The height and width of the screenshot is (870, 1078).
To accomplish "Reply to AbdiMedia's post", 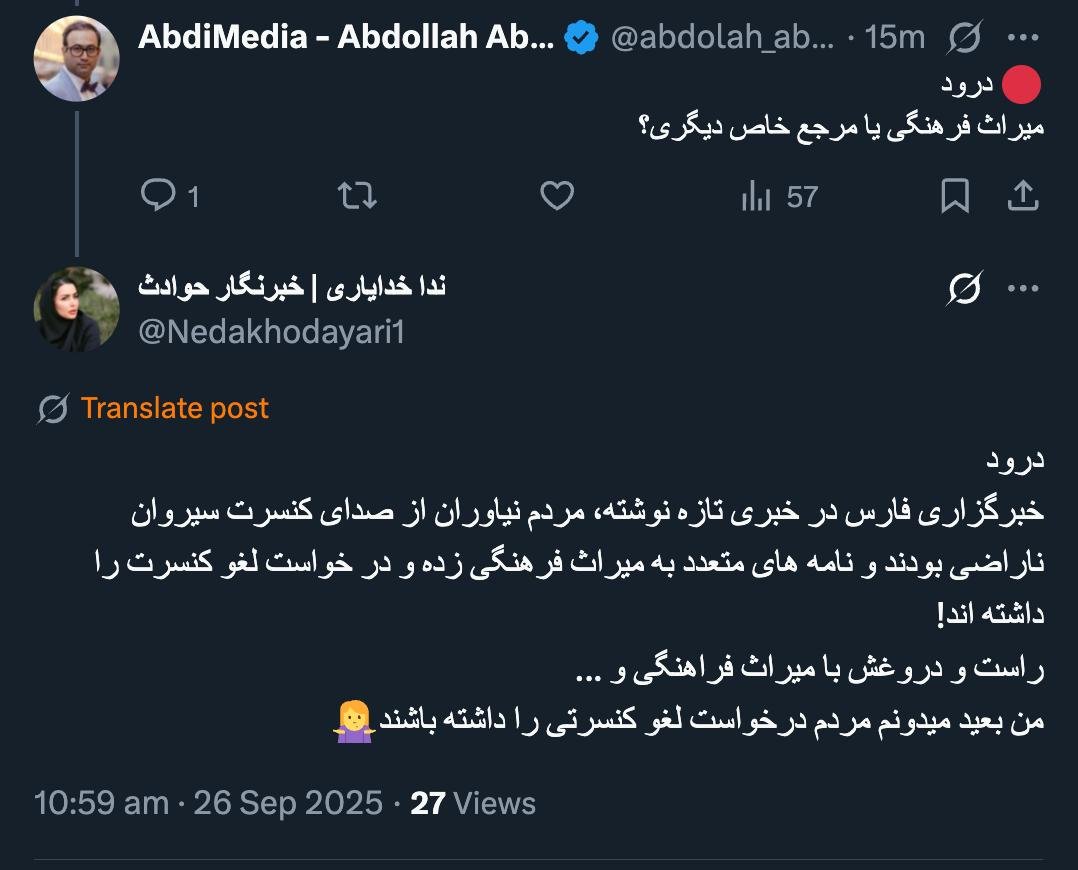I will click(158, 196).
